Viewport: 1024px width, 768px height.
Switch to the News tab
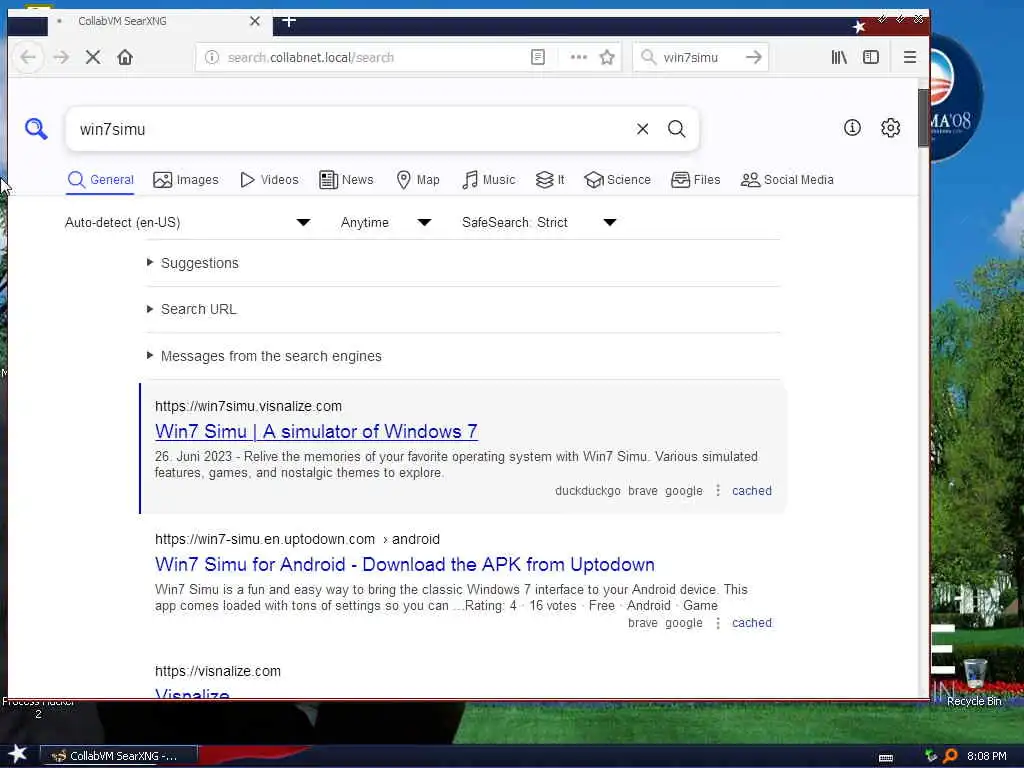tap(346, 180)
